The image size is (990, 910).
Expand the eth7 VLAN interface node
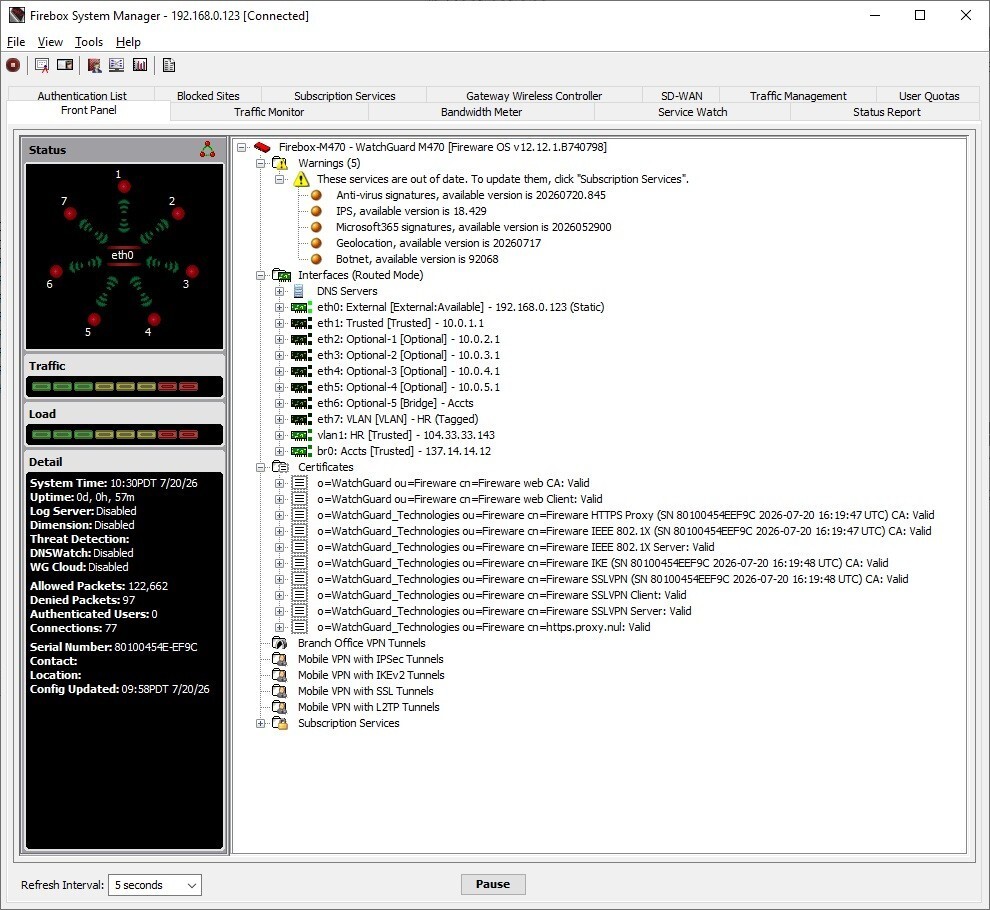[279, 419]
